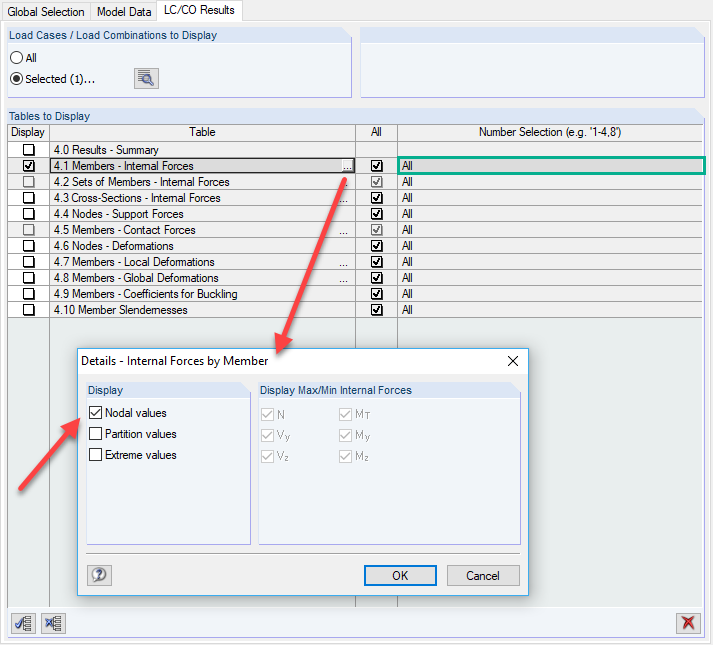Switch to the Model Data tab
The image size is (713, 645).
point(124,12)
